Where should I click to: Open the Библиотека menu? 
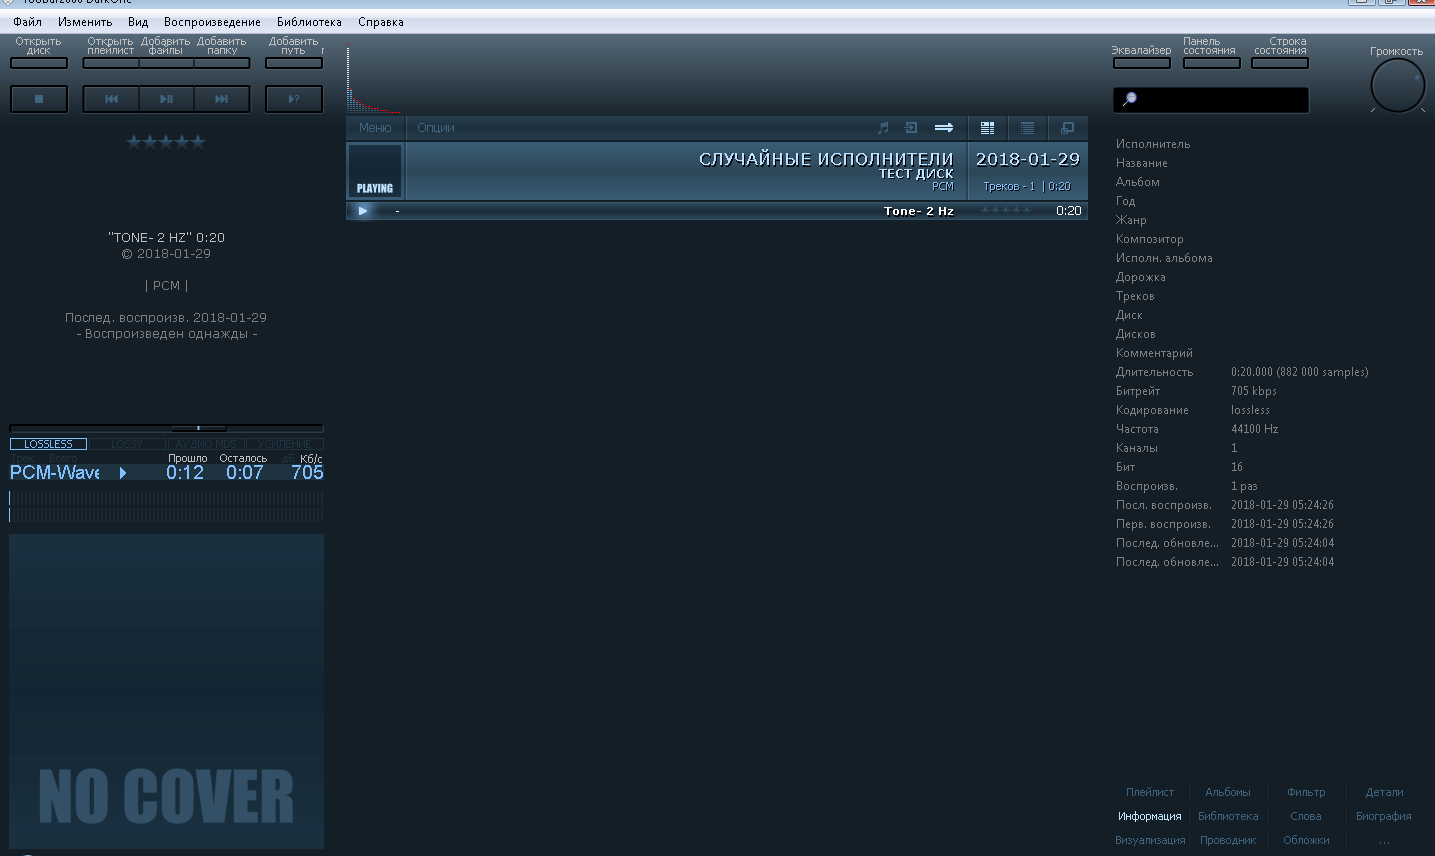[x=309, y=22]
